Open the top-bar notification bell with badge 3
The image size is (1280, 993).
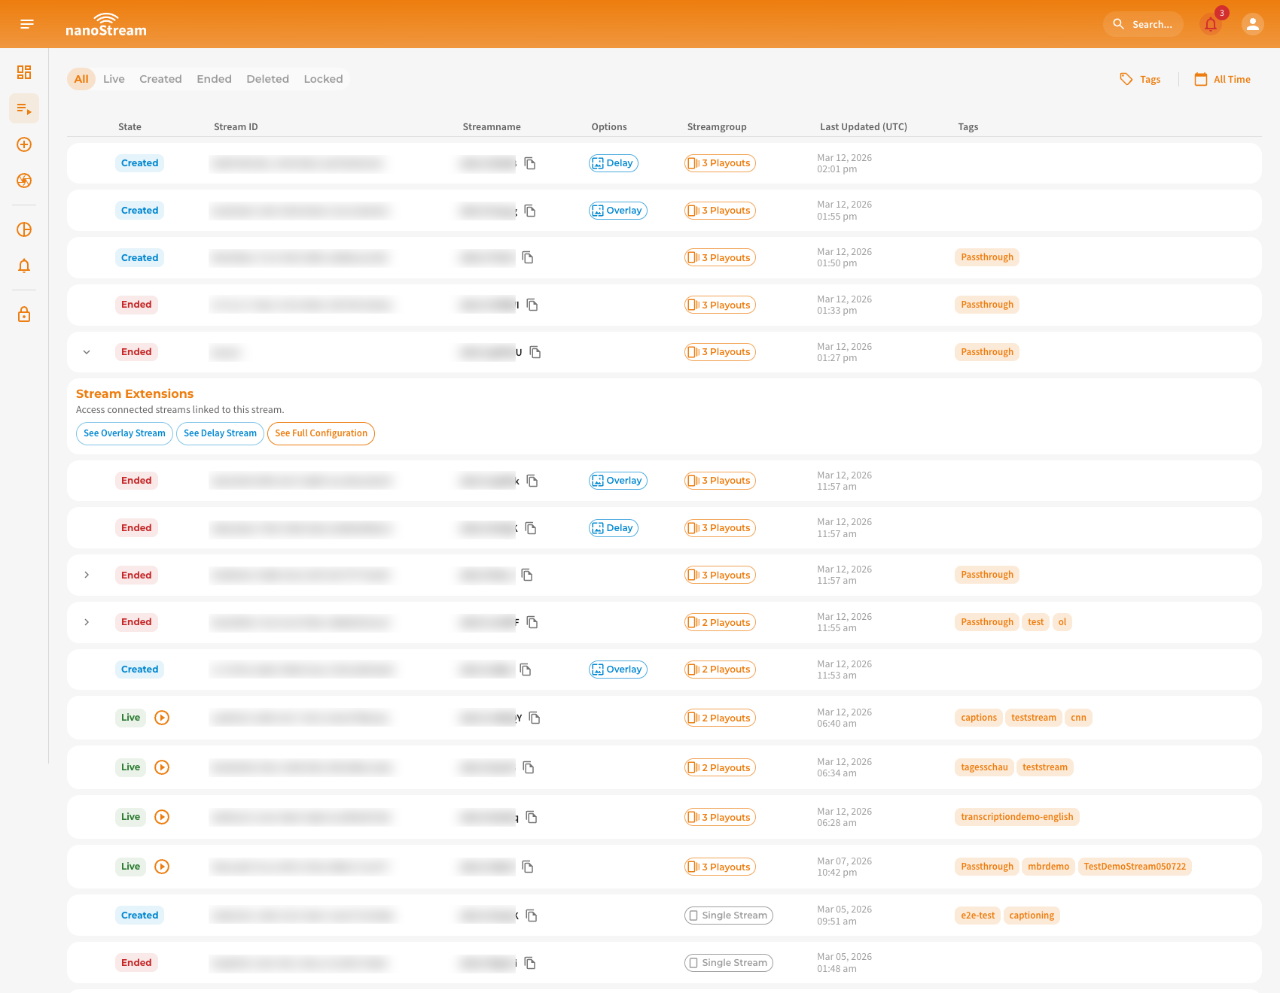(x=1210, y=24)
